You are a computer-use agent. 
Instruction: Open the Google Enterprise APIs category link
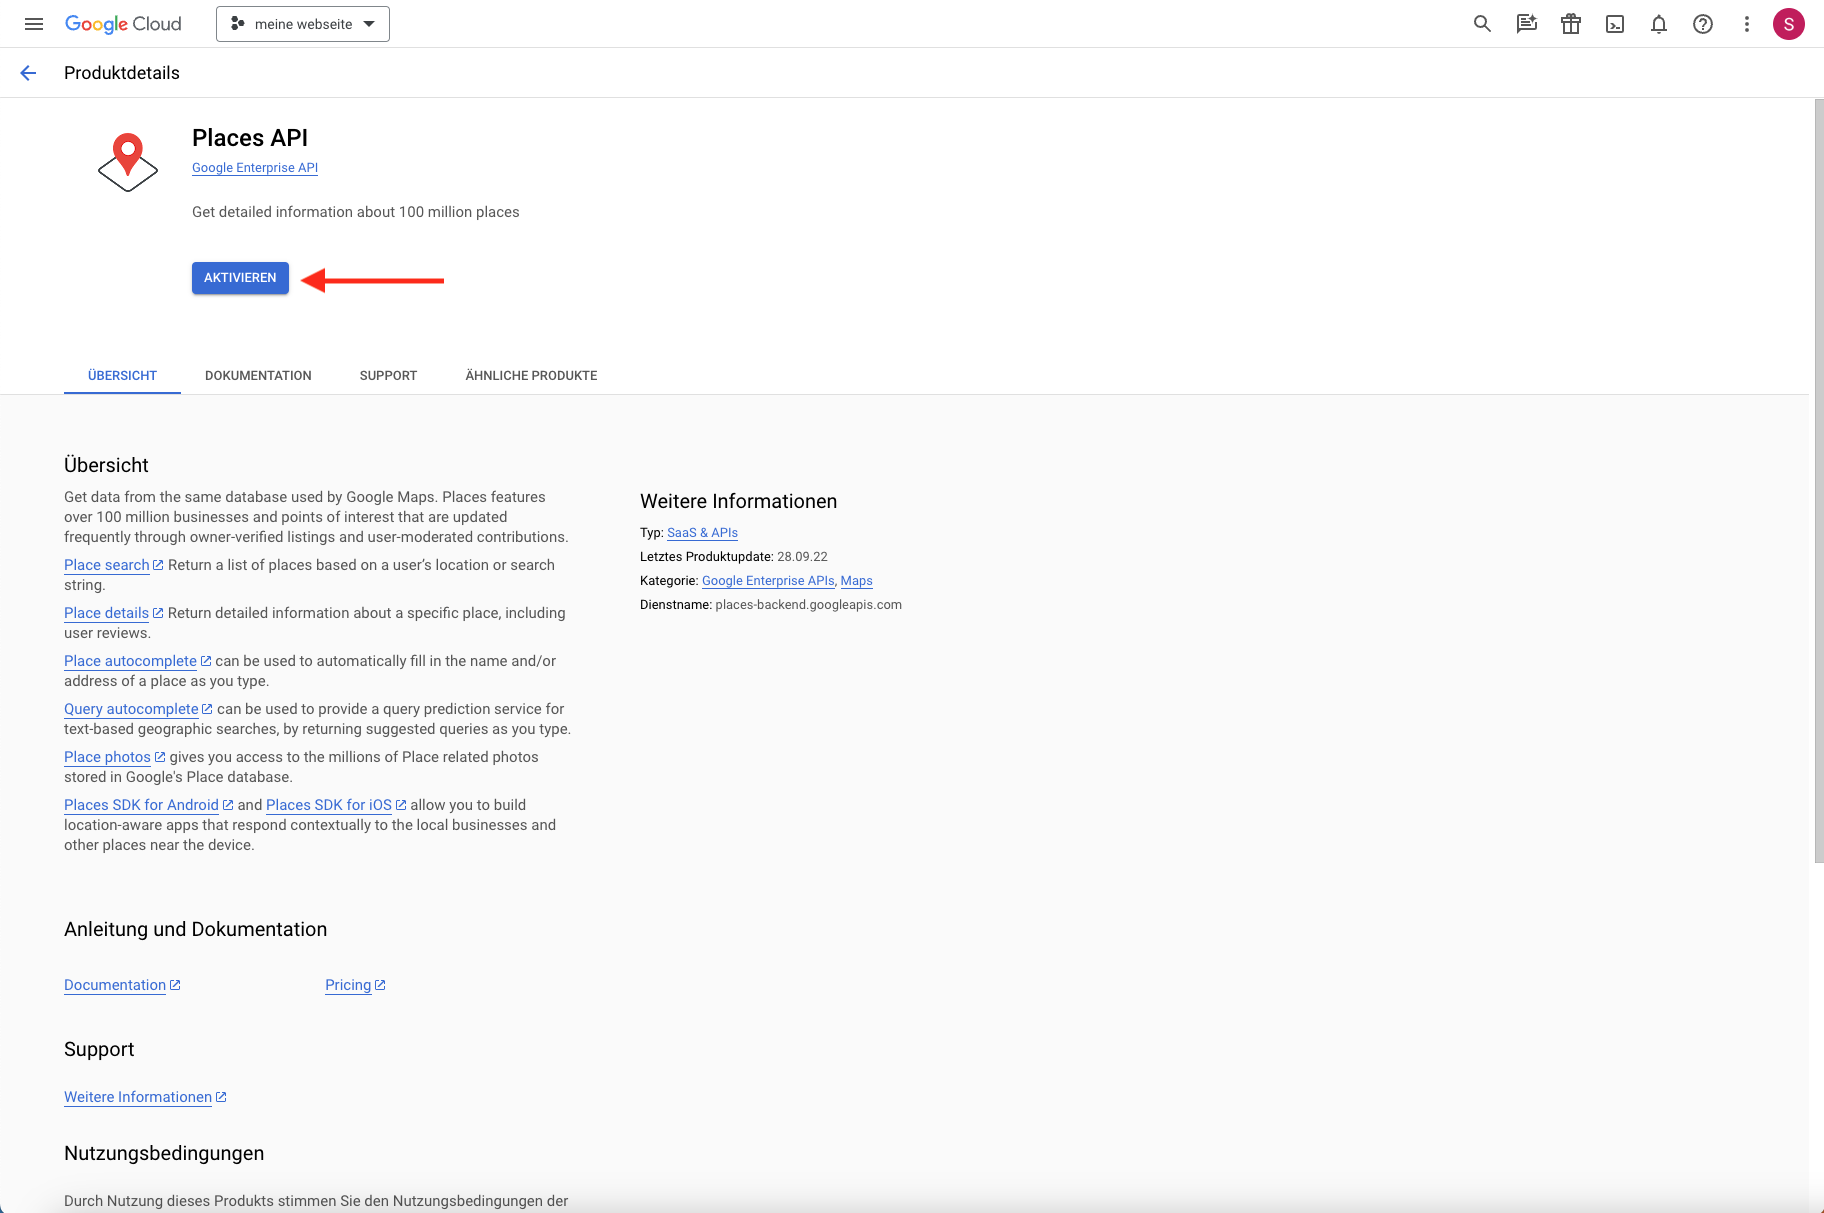768,581
